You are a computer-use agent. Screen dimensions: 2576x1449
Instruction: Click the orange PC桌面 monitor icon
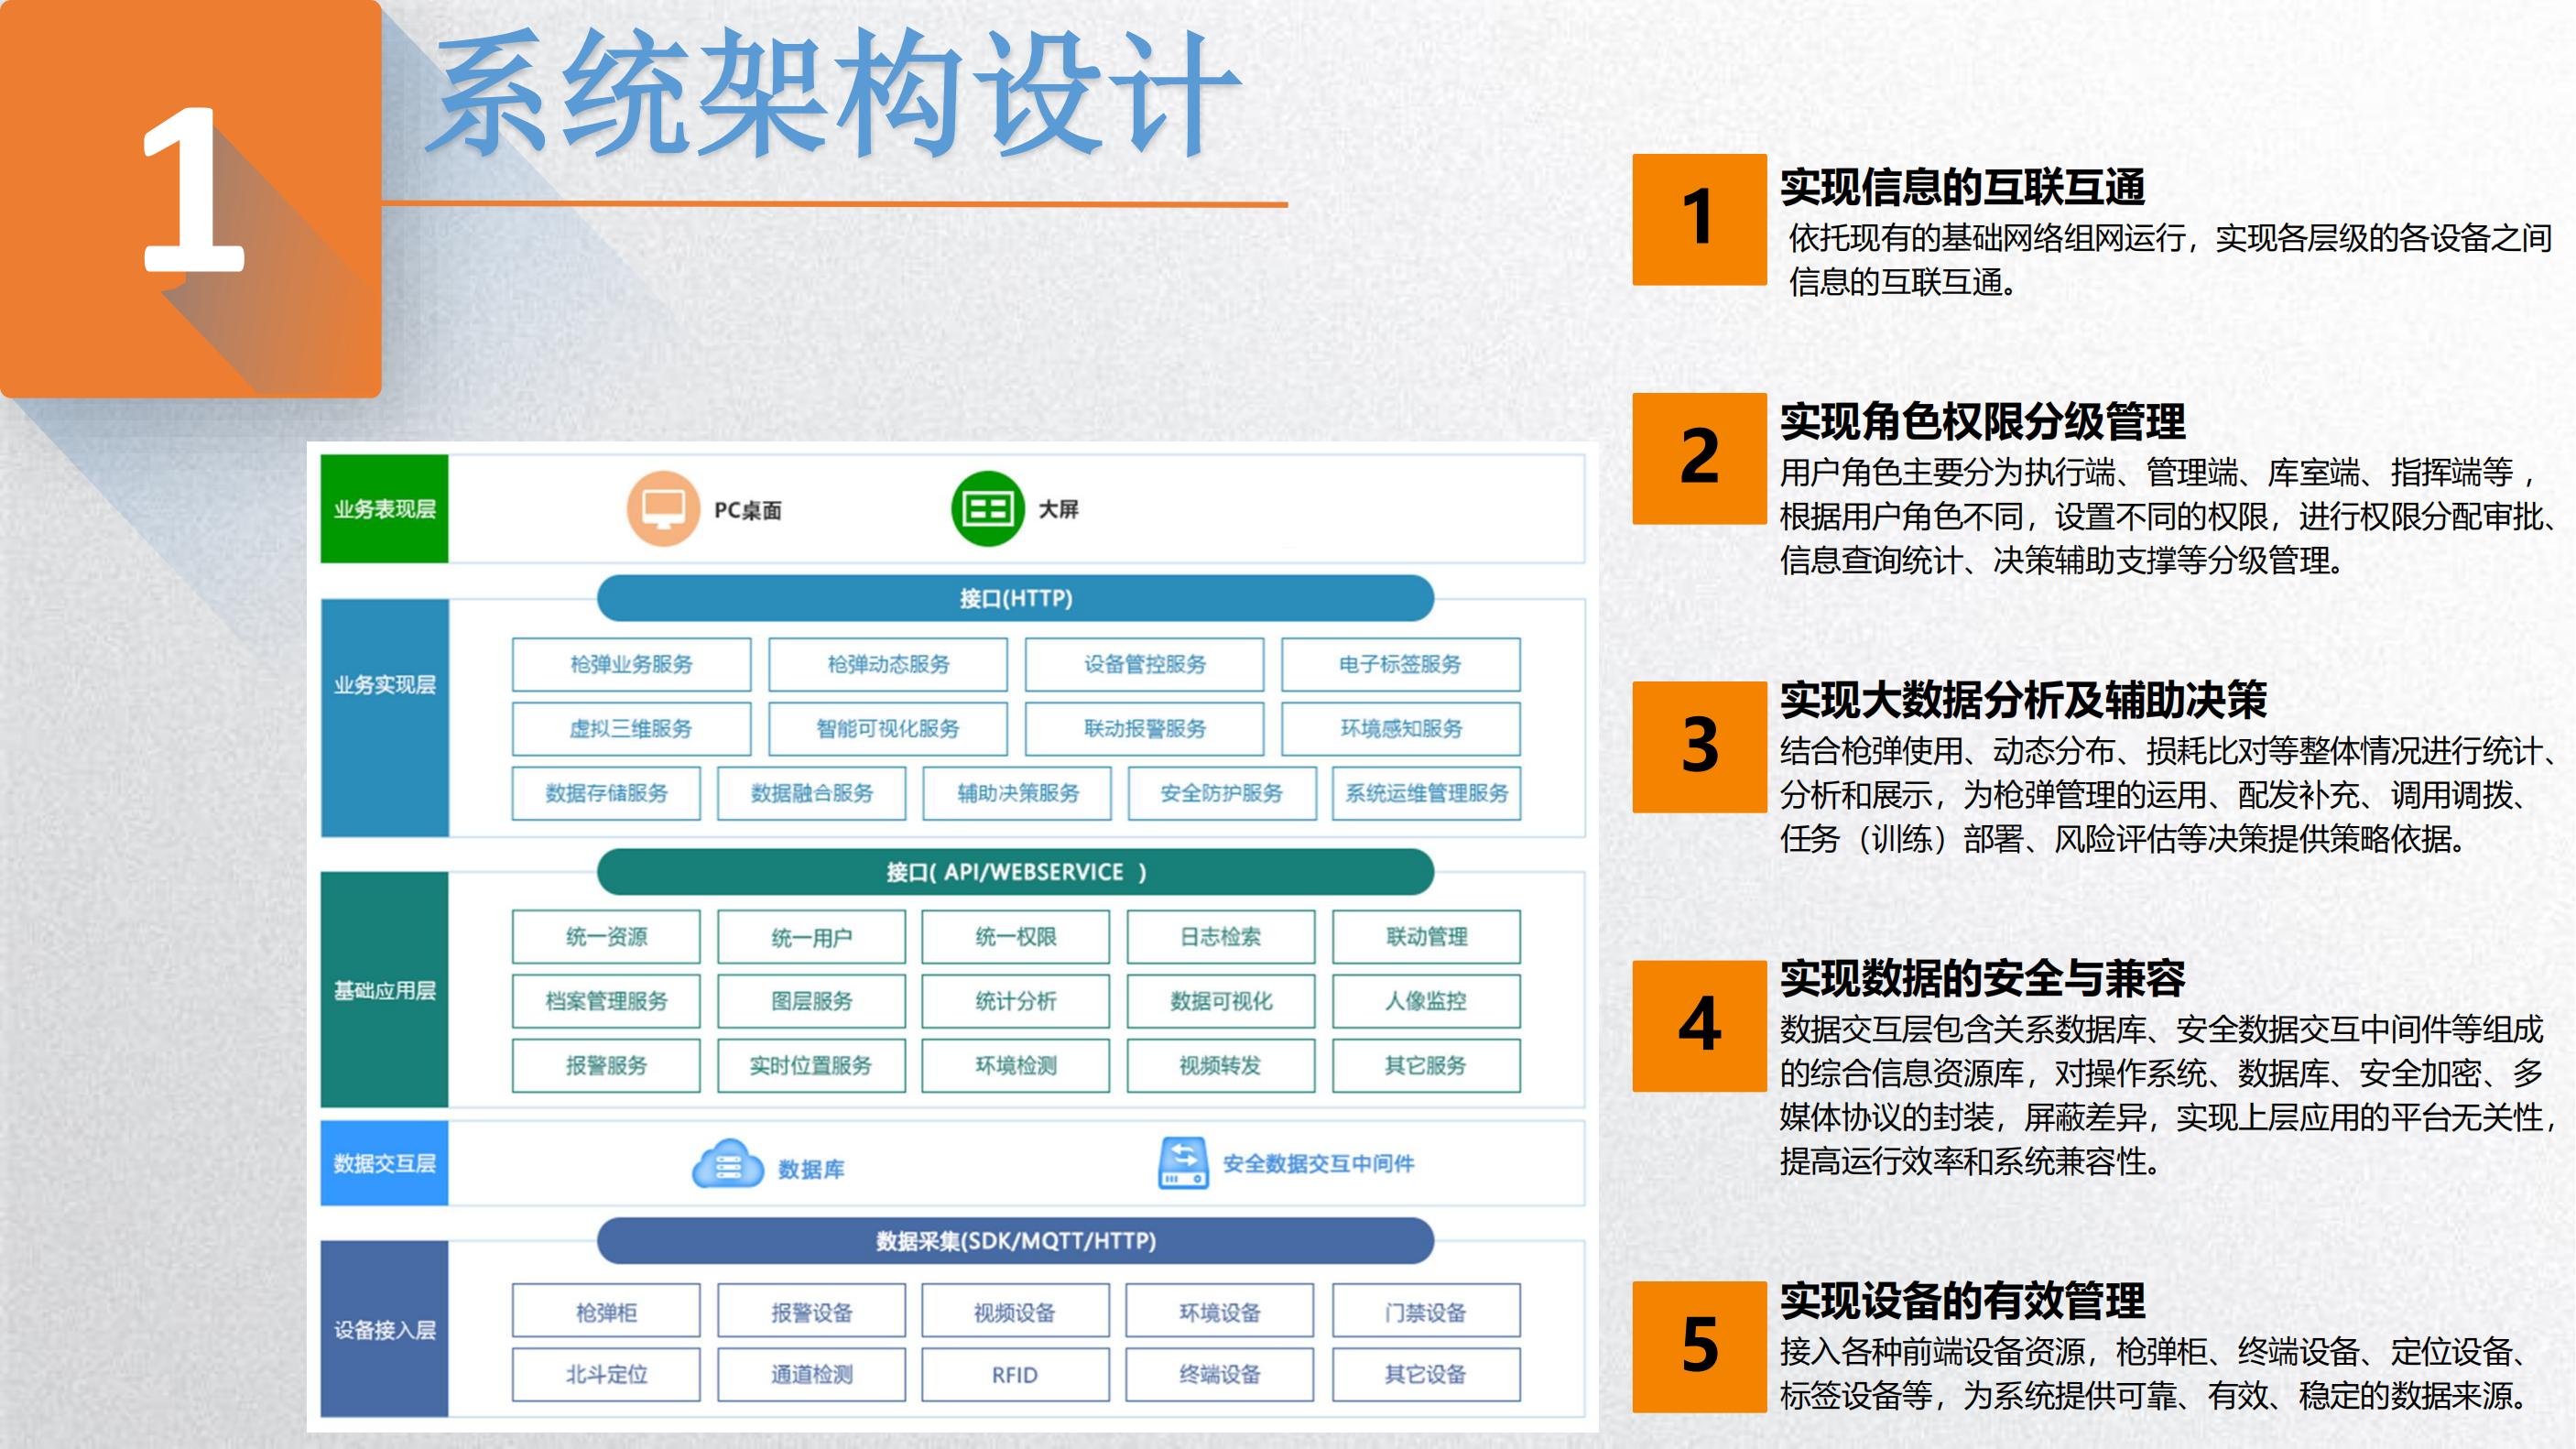click(x=662, y=508)
